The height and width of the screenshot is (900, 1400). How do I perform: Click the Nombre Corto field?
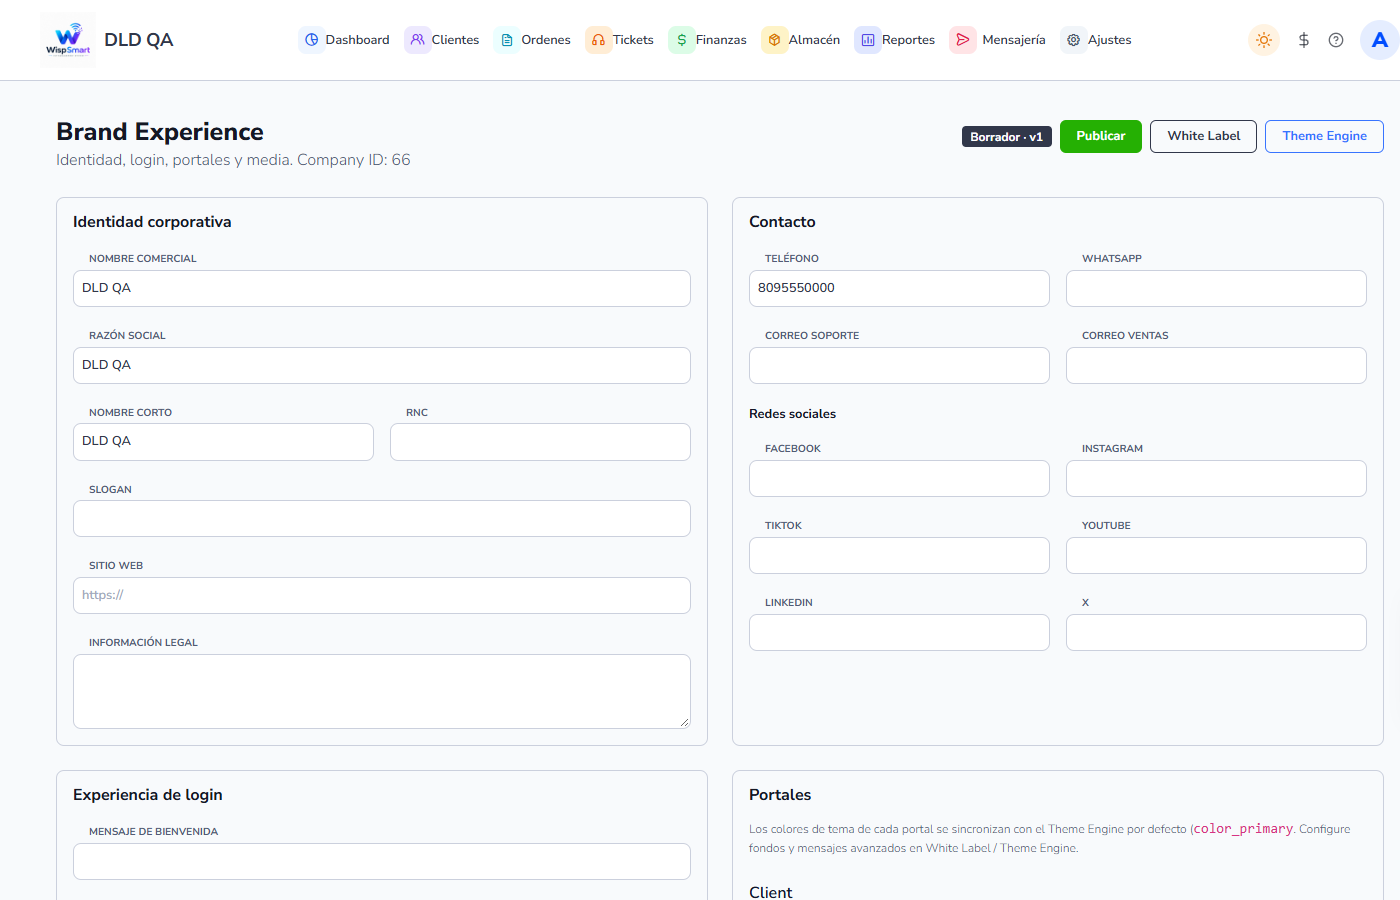click(x=223, y=442)
